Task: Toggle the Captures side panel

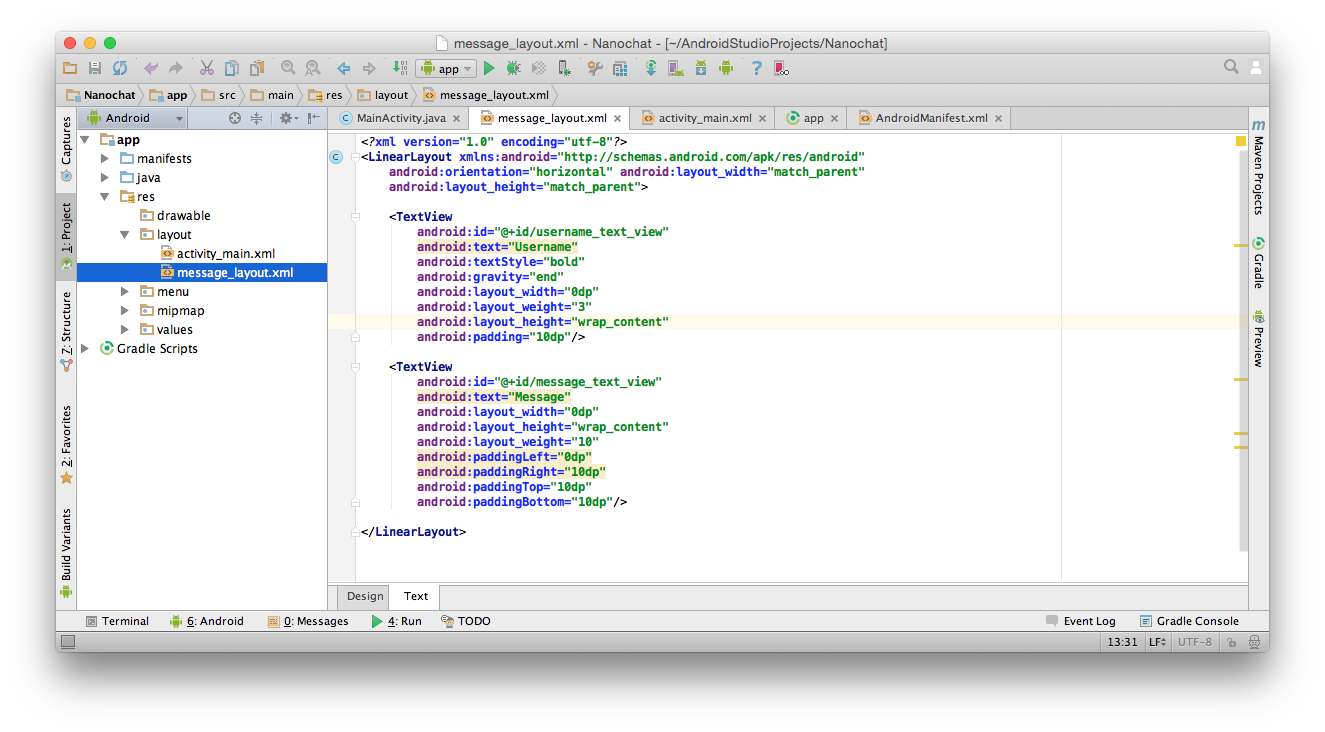Action: [x=66, y=149]
